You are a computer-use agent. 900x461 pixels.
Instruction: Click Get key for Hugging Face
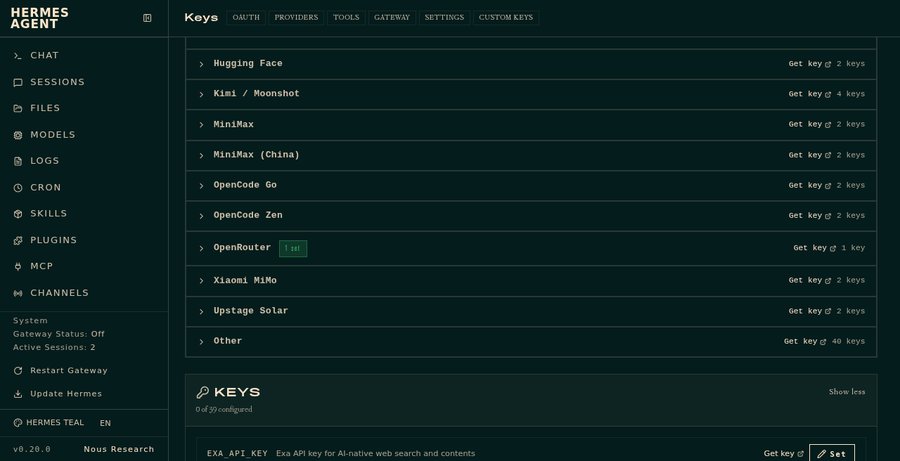809,64
